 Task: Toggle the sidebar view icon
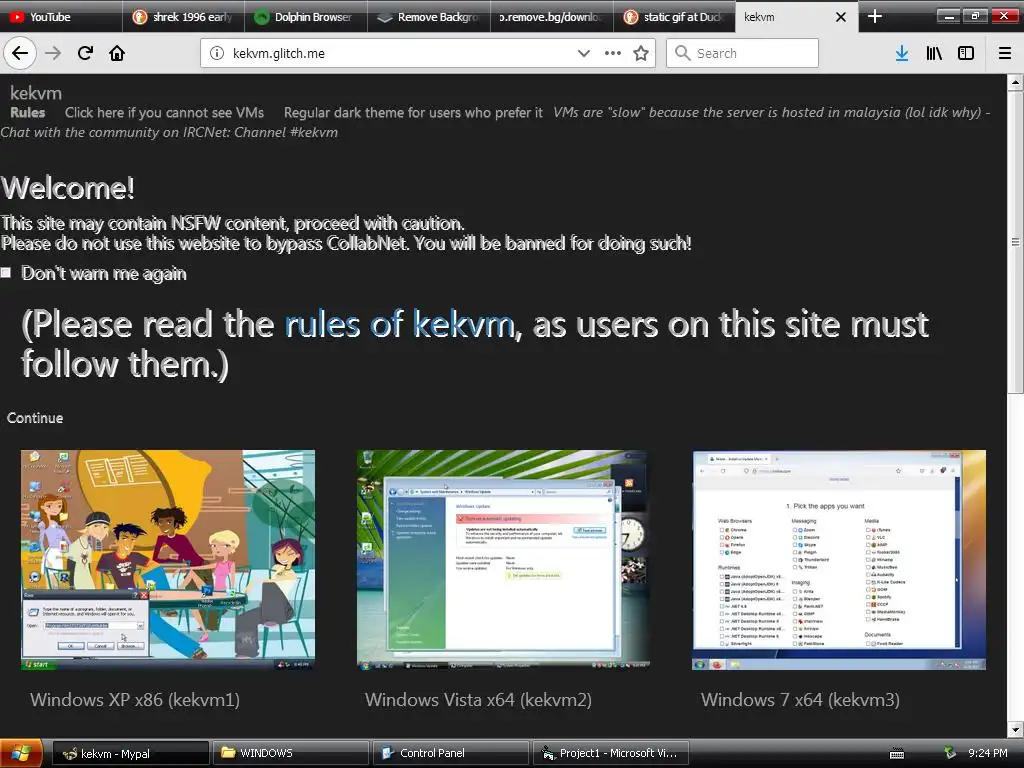(x=966, y=53)
